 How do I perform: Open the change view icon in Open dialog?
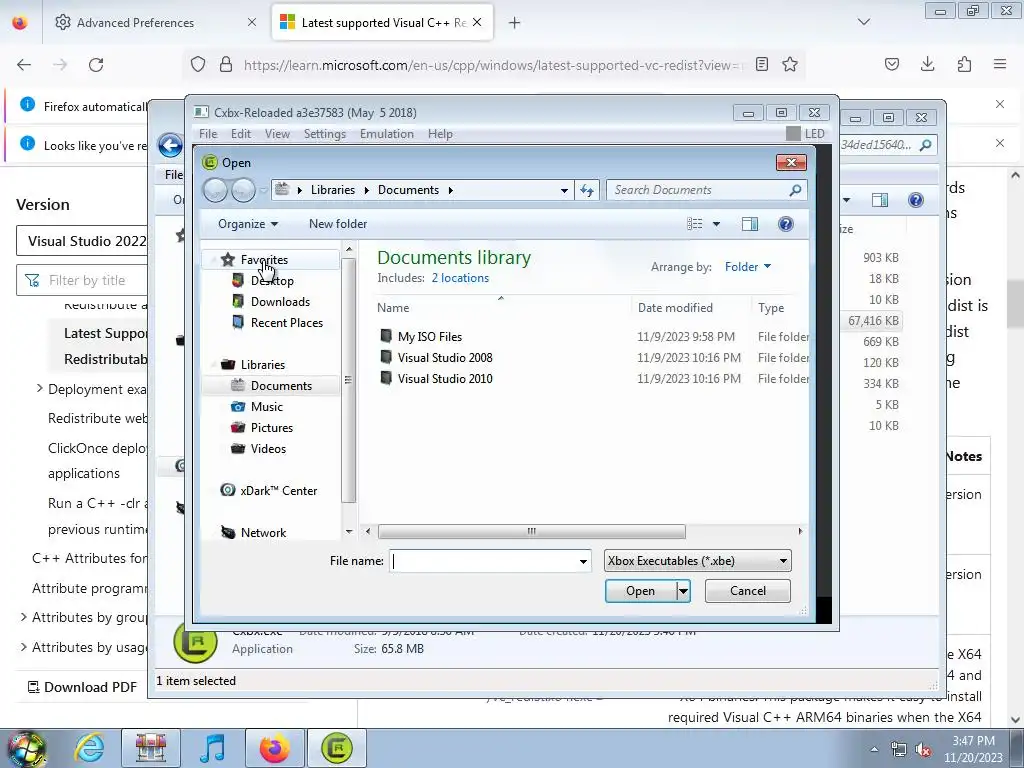click(x=695, y=224)
